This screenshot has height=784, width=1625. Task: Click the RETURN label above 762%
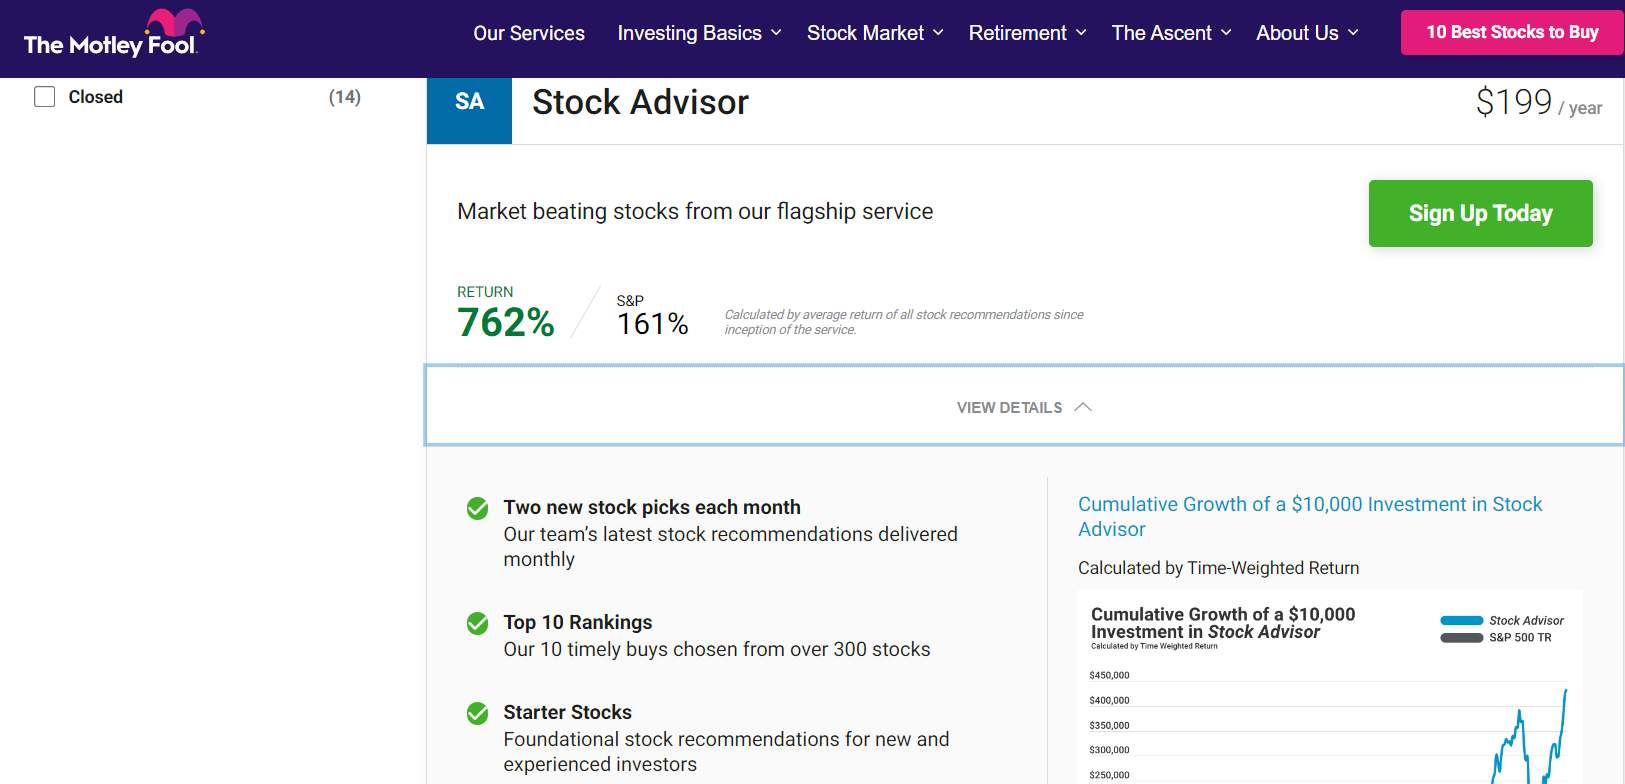[x=485, y=292]
